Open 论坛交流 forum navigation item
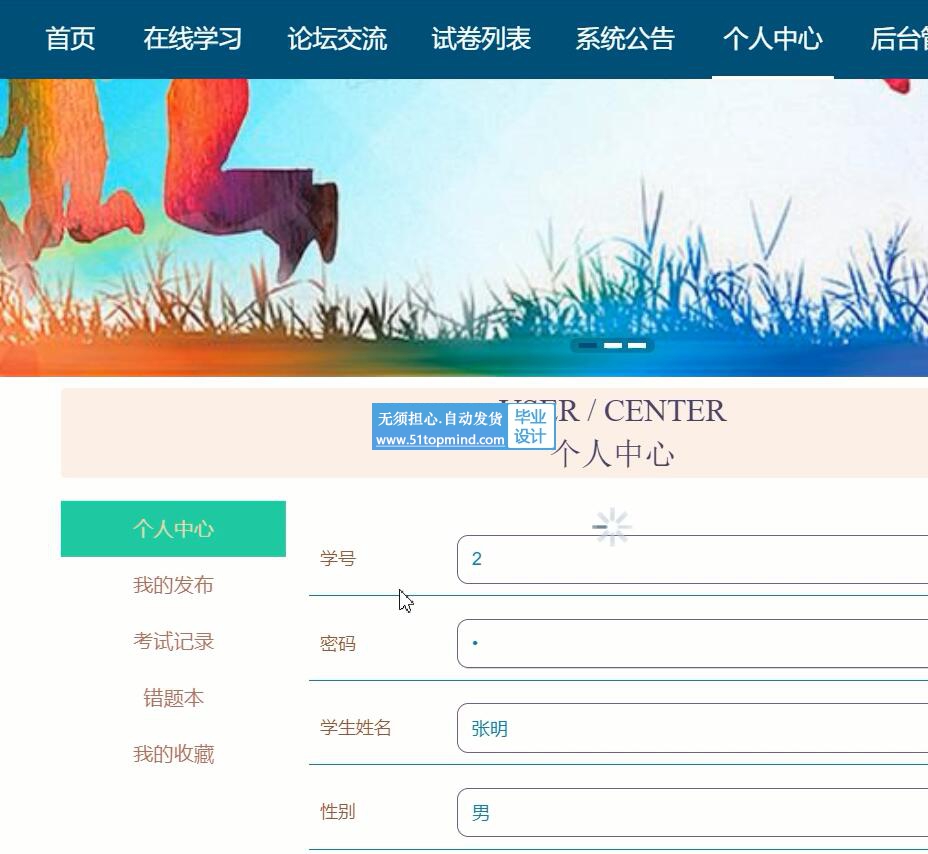Screen dimensions: 928x854 click(x=337, y=39)
